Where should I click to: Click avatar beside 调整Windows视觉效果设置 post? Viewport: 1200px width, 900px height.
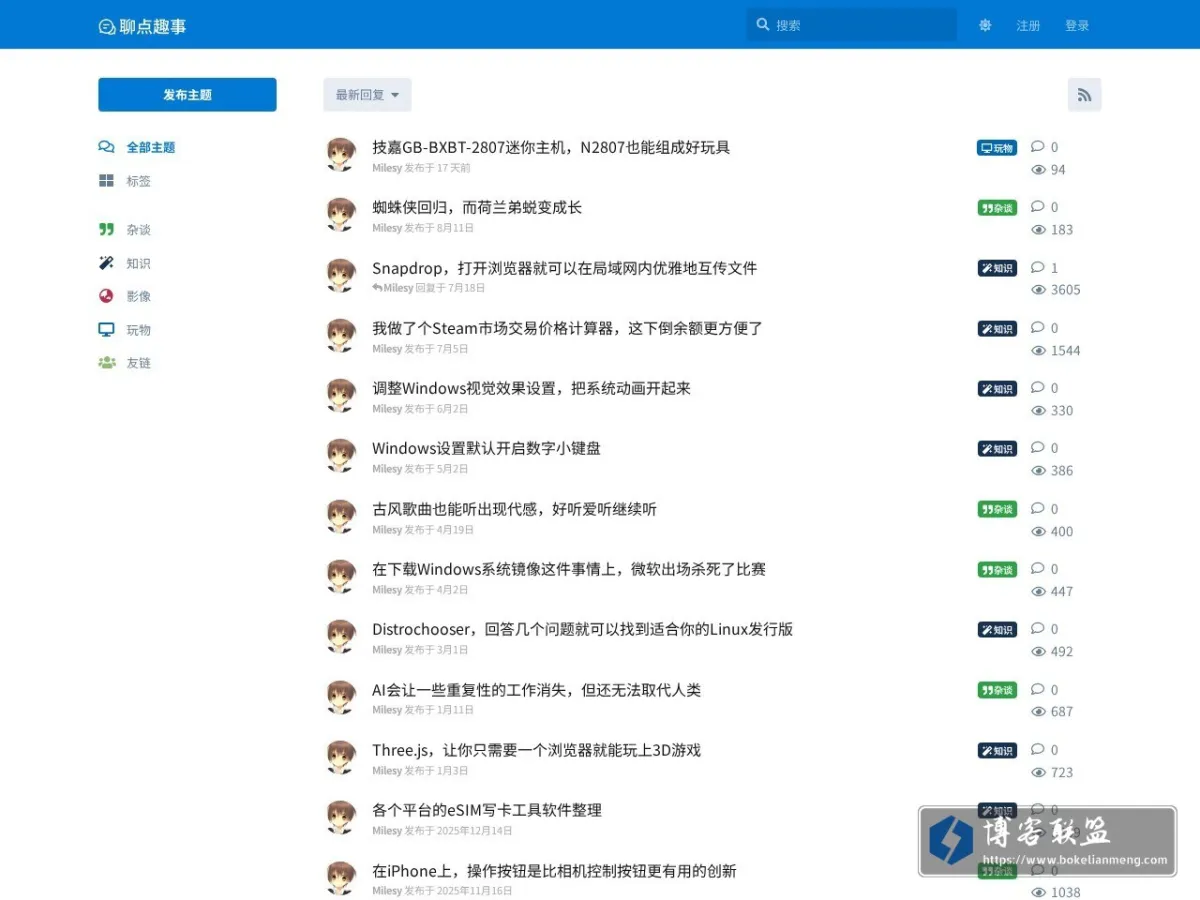coord(341,396)
